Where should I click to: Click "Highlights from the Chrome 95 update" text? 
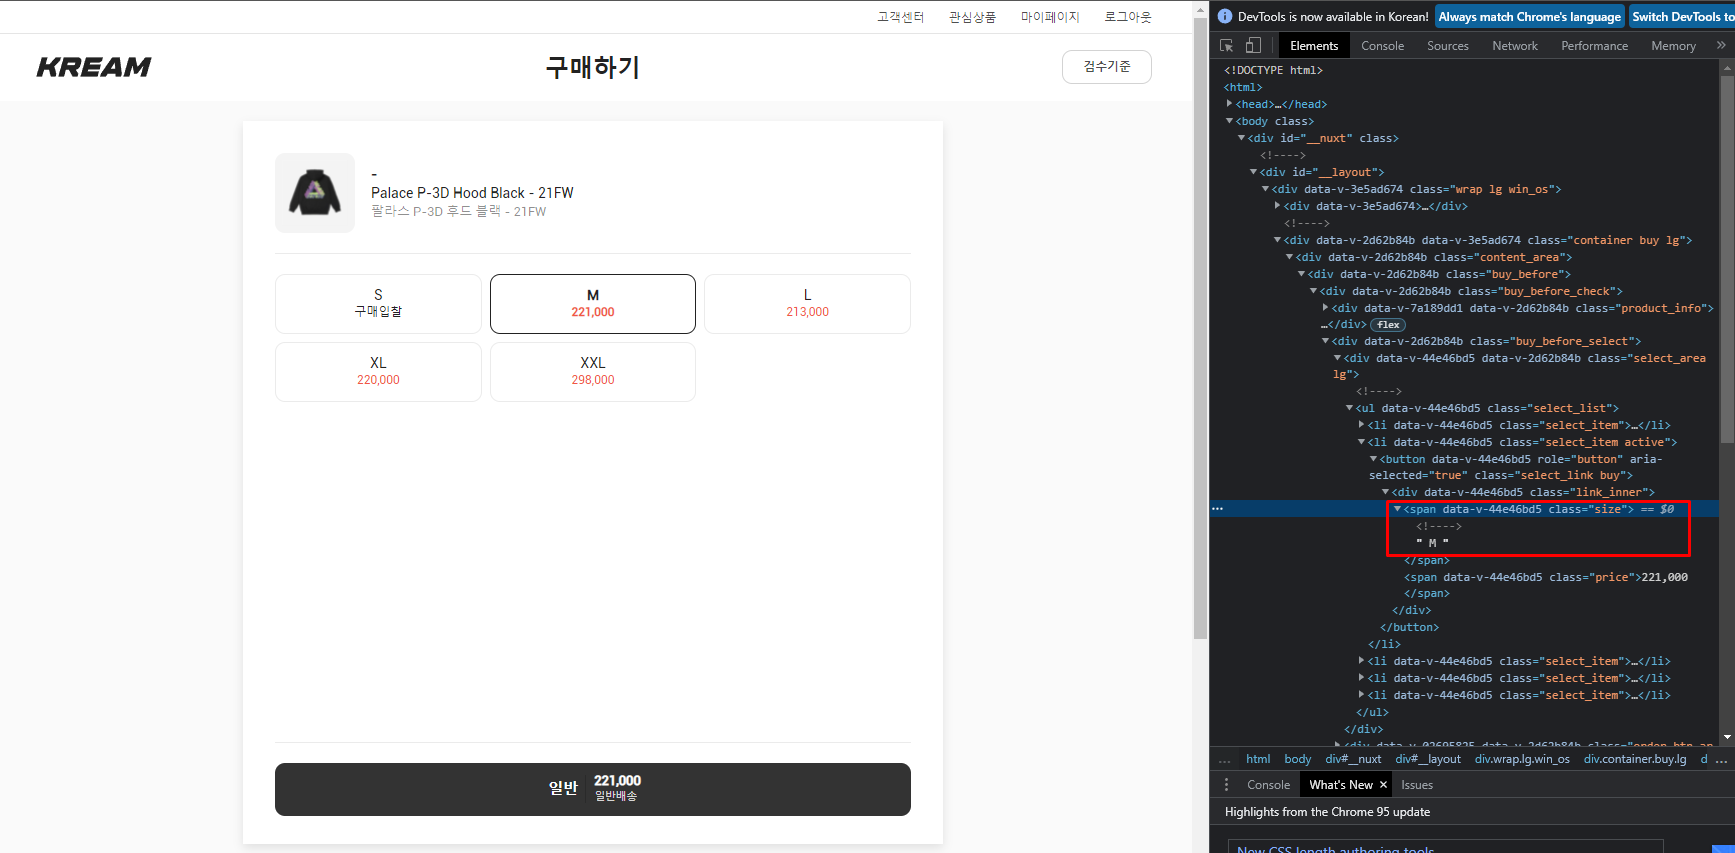click(1327, 812)
